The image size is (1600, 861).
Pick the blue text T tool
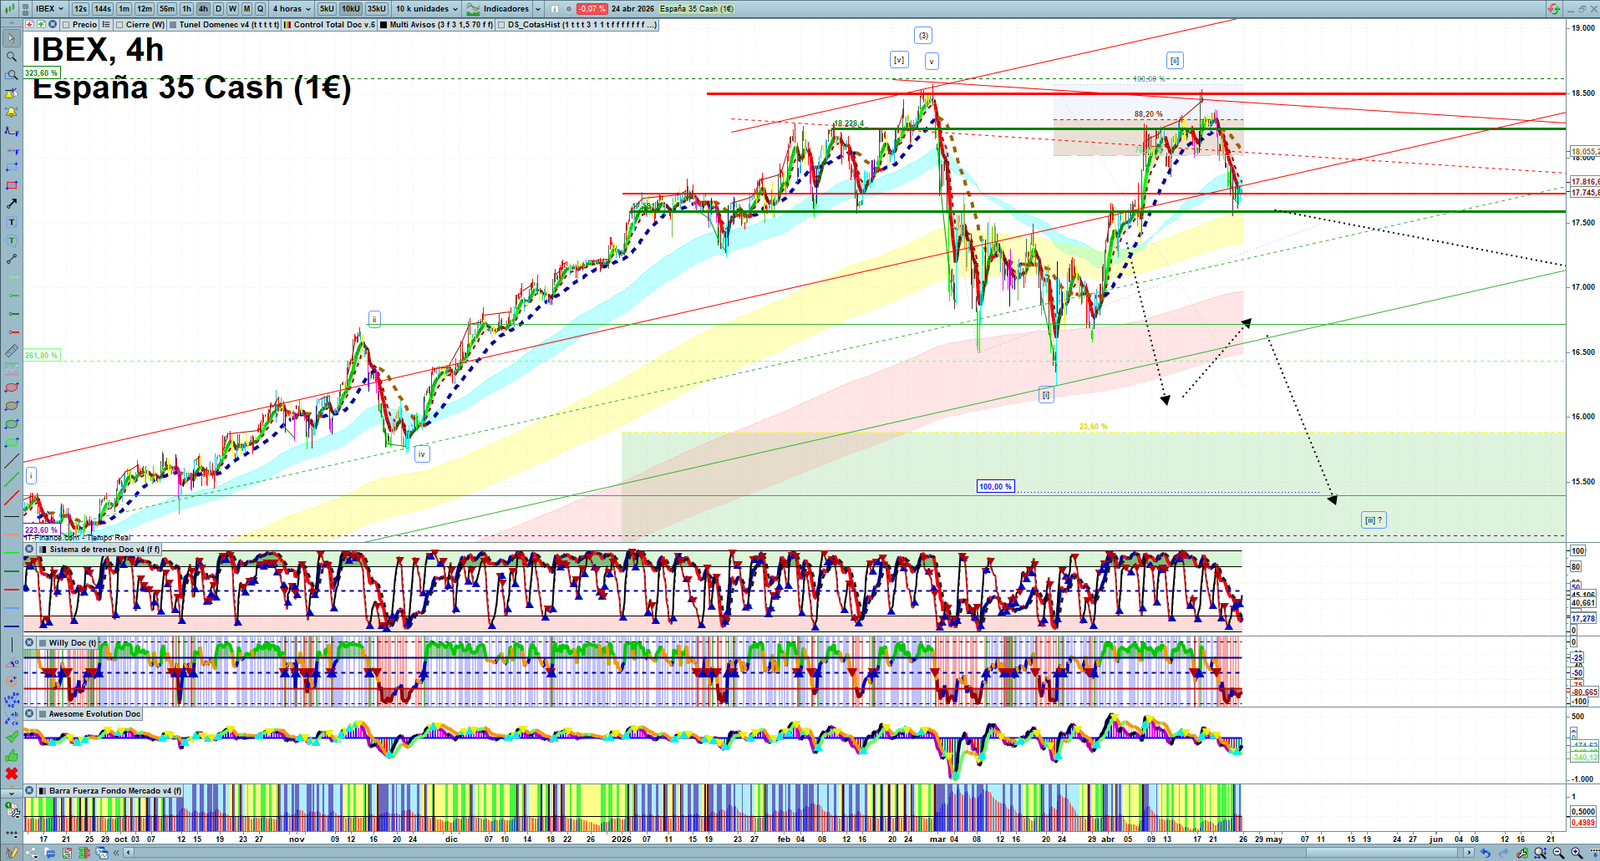tap(11, 222)
